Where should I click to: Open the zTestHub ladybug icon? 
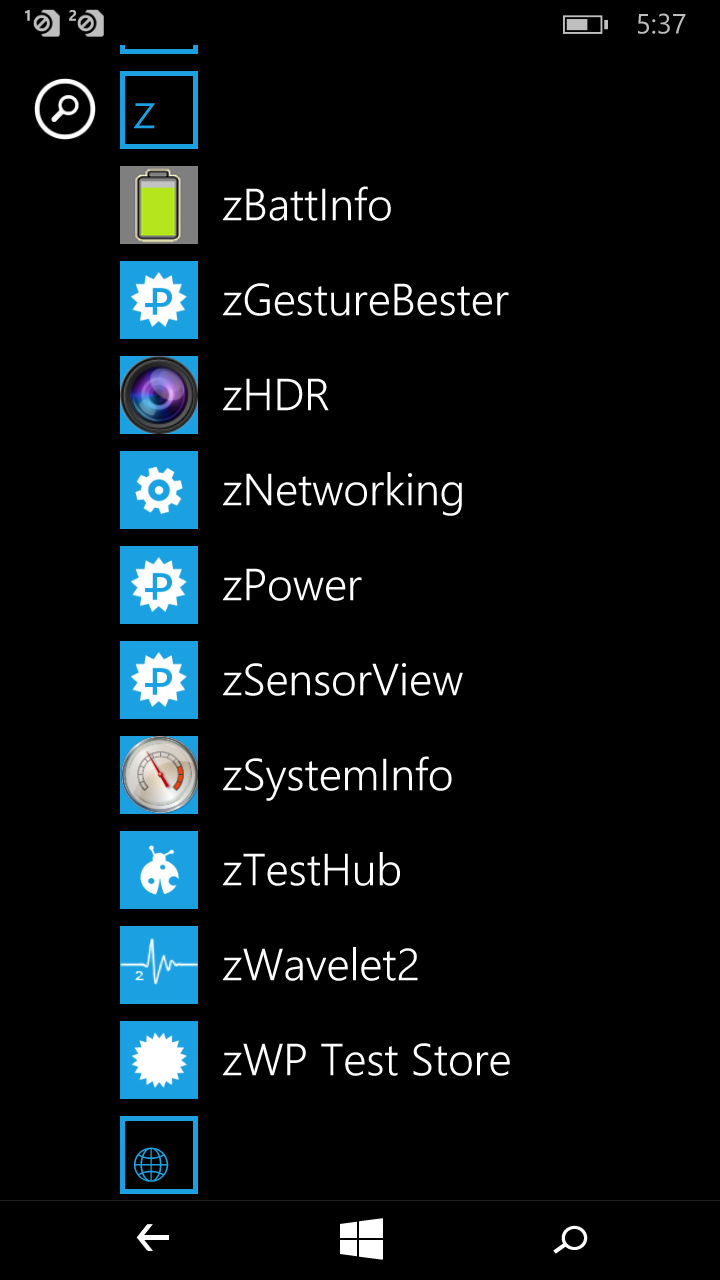tap(159, 870)
